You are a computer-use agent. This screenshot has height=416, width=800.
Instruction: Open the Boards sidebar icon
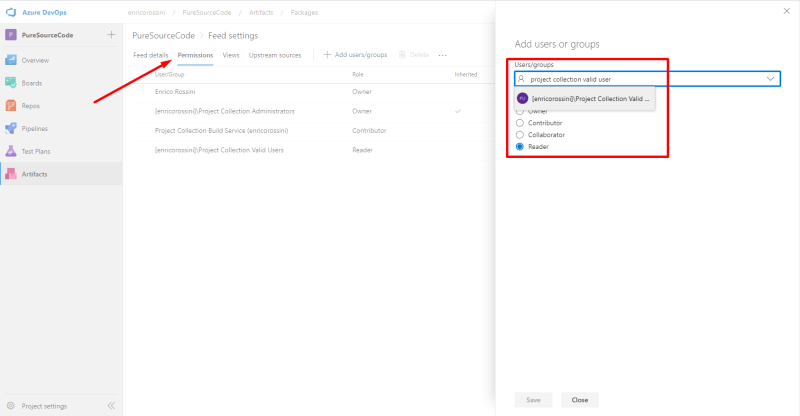[11, 83]
